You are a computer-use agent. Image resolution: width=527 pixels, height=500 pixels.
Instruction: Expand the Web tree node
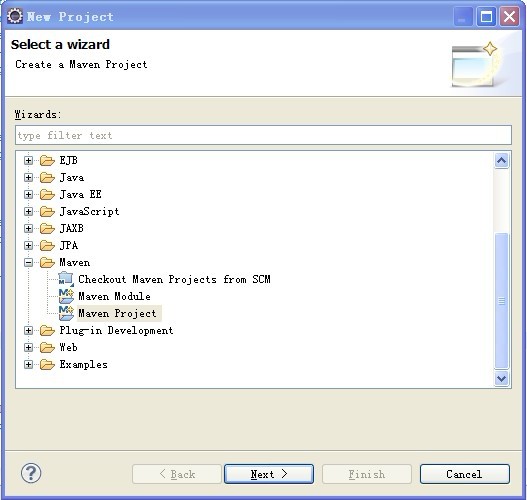pyautogui.click(x=29, y=347)
